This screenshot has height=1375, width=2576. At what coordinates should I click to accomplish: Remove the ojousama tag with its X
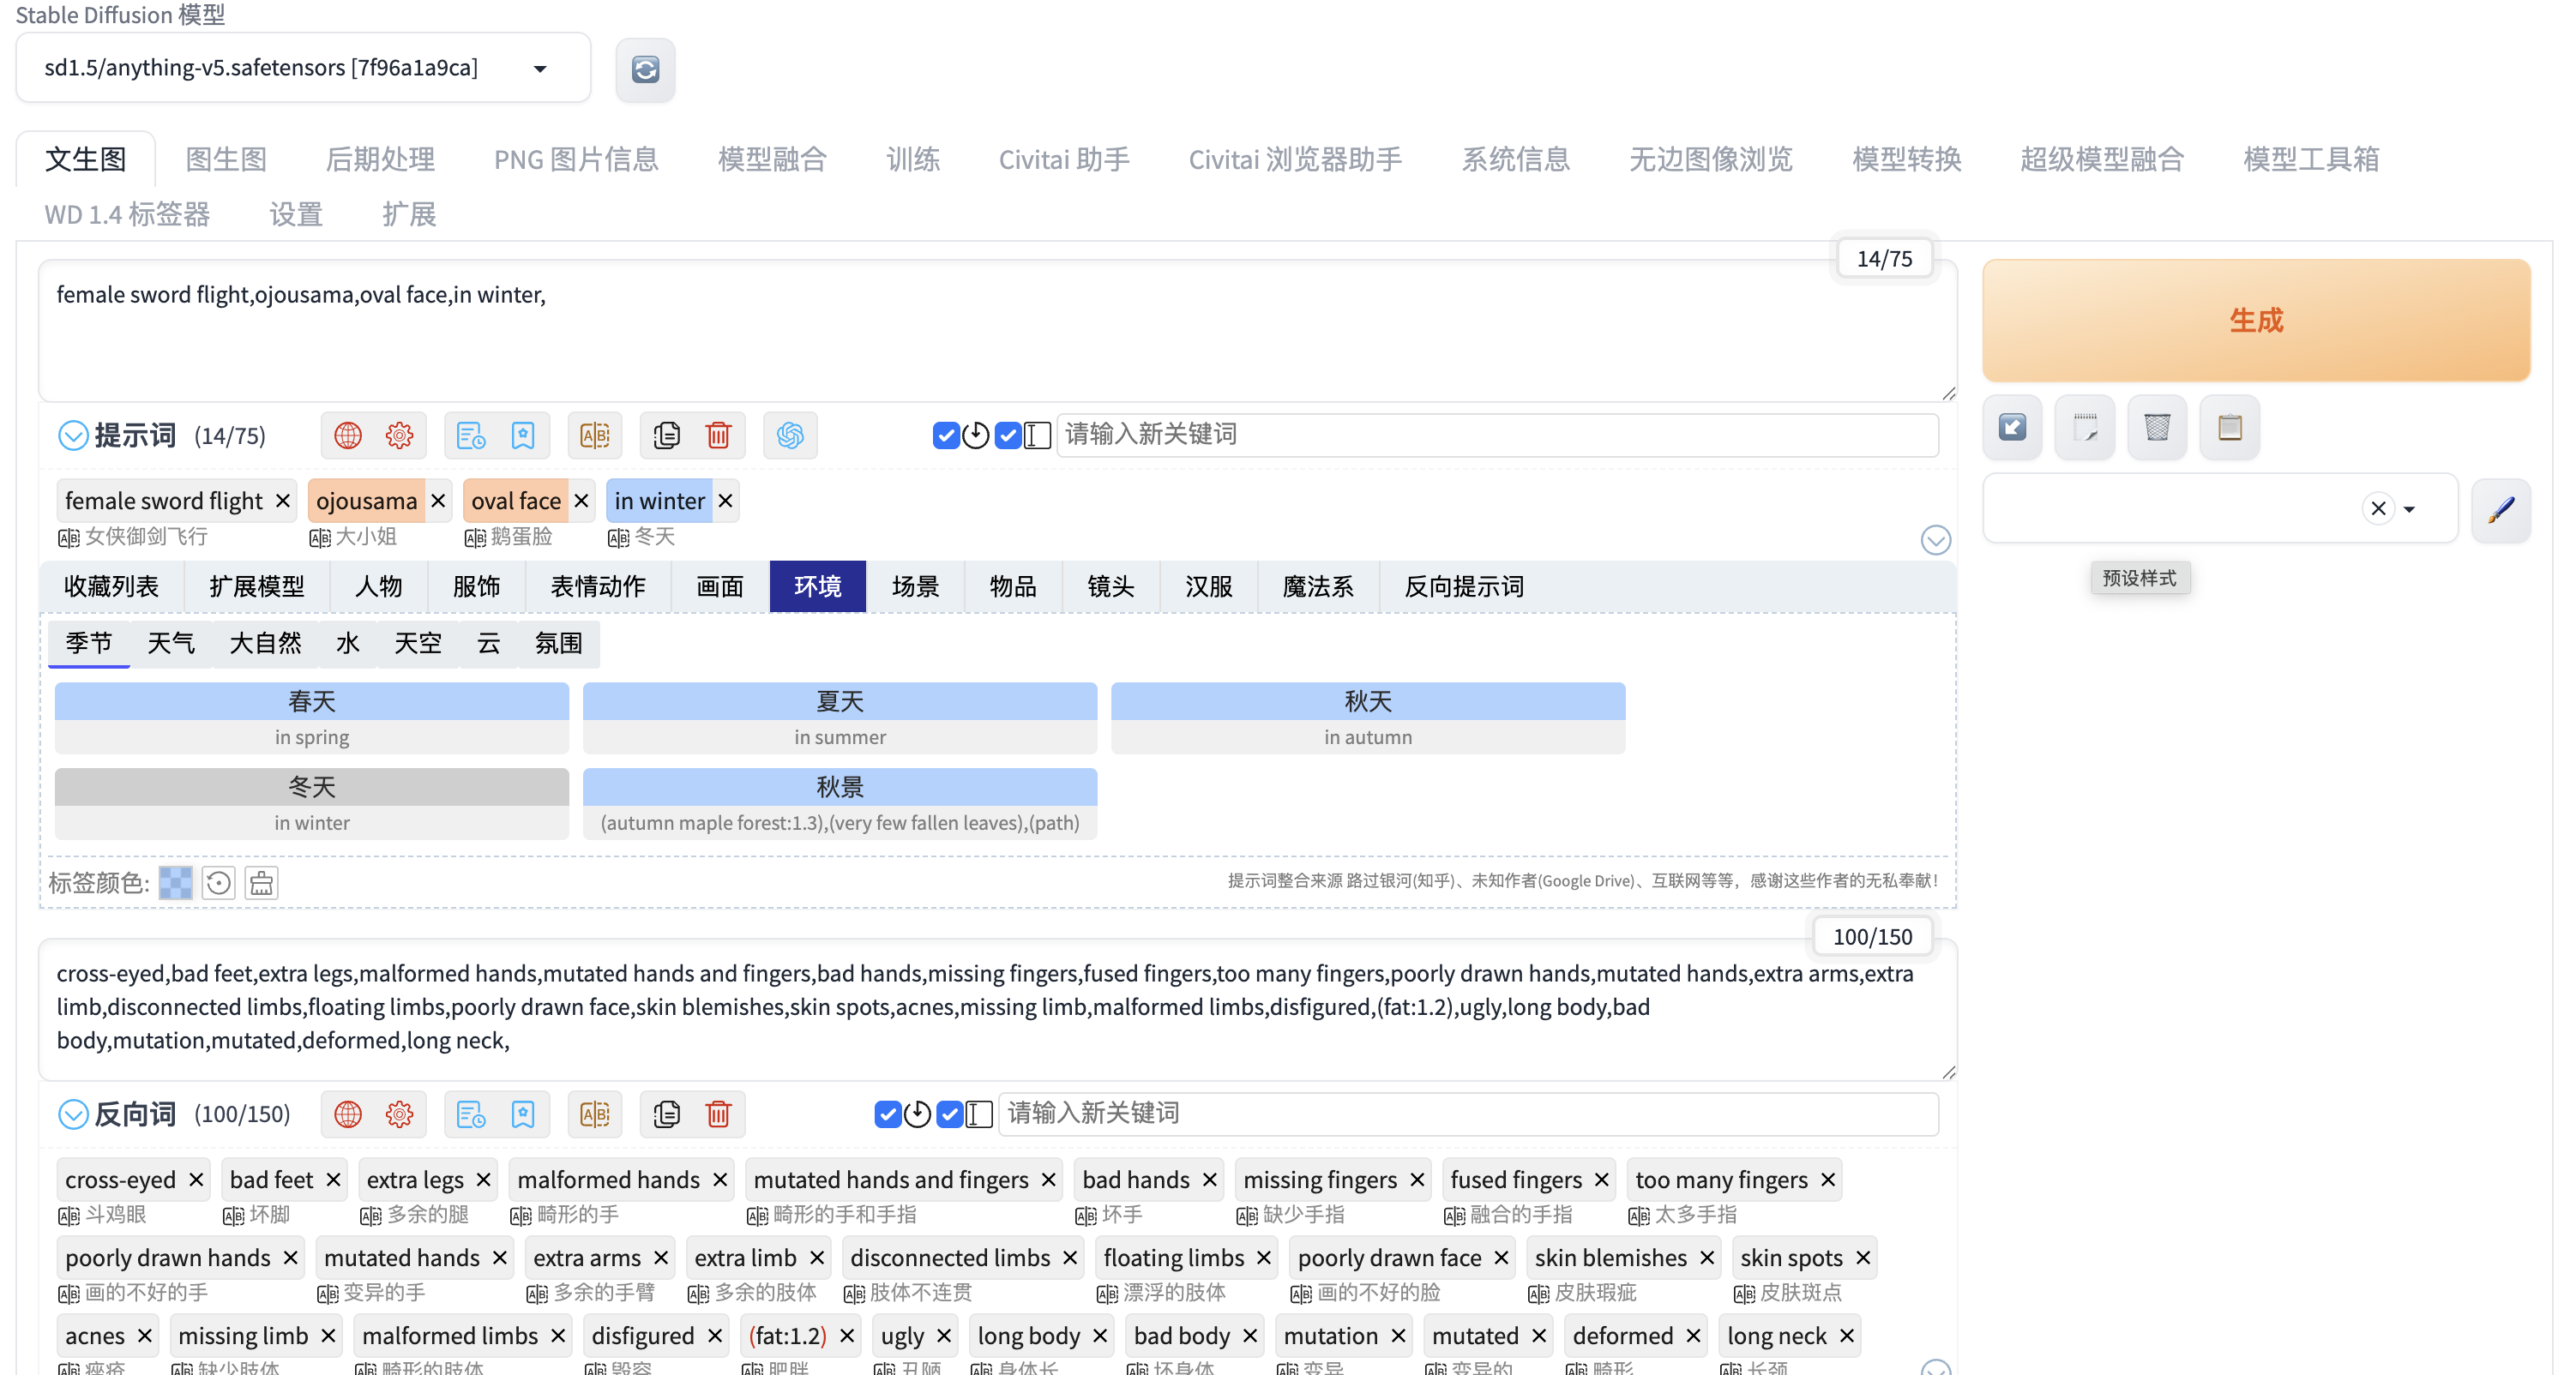[x=438, y=500]
